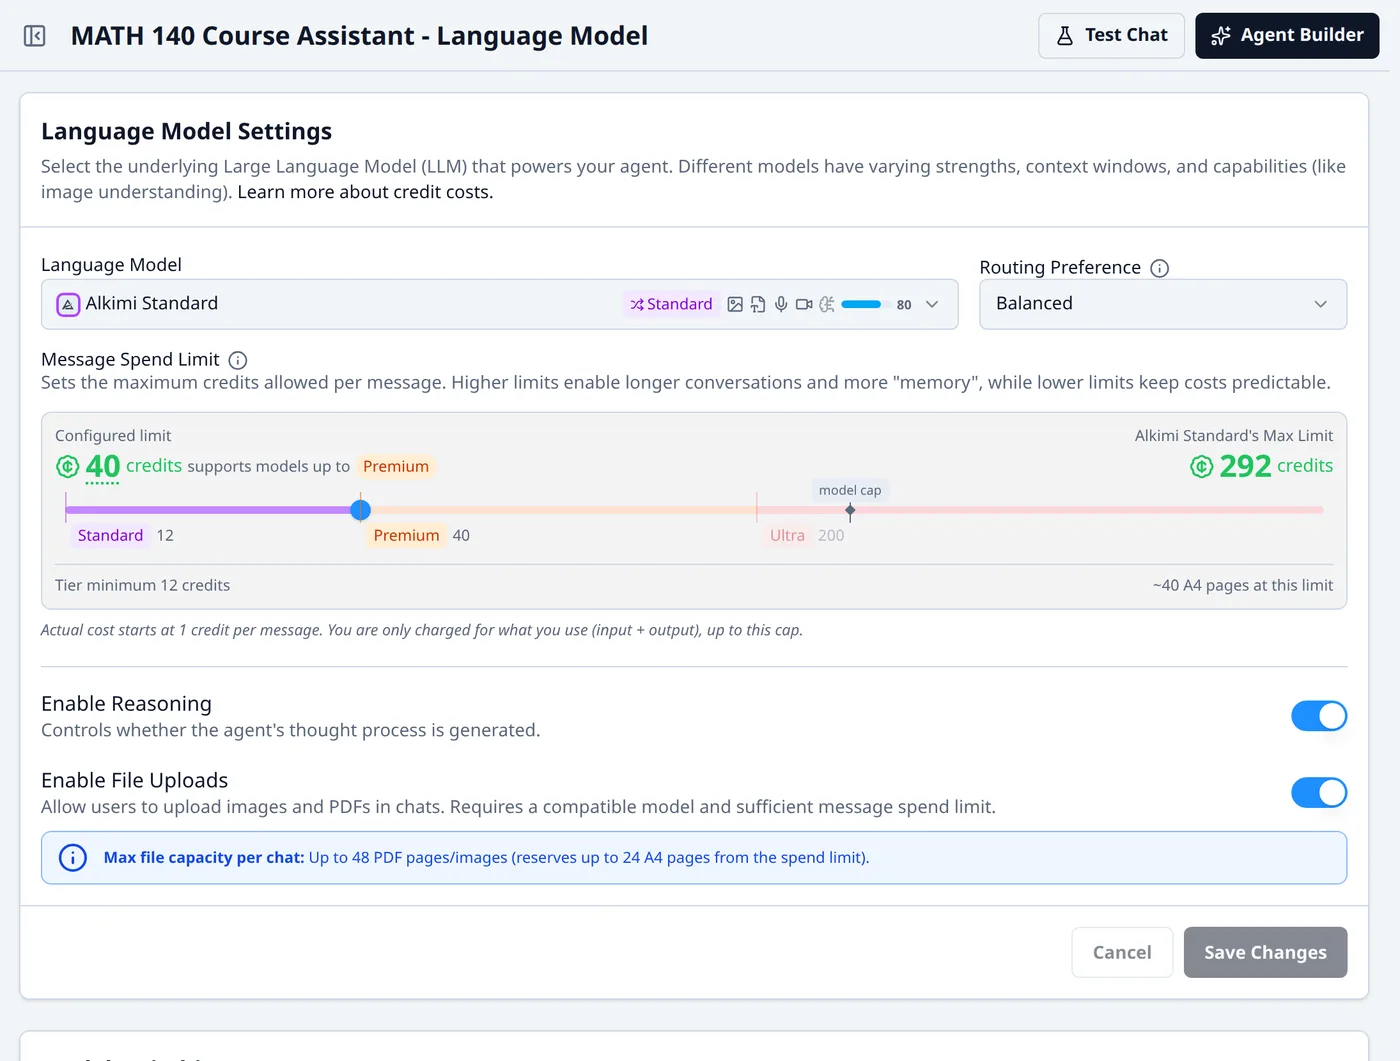The height and width of the screenshot is (1061, 1400).
Task: Open the Routing Preference Balanced dropdown
Action: tap(1163, 304)
